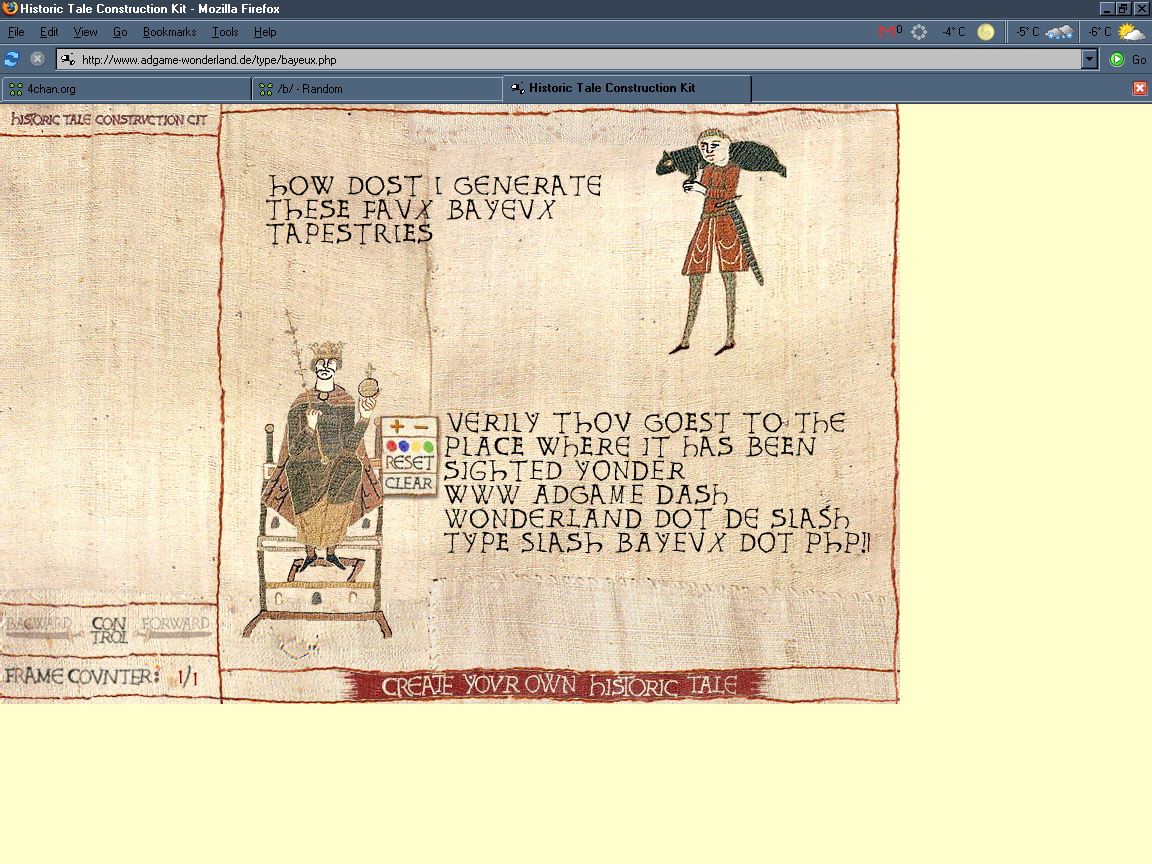
Task: Click the -6° C forecast temperature
Action: [x=1099, y=32]
